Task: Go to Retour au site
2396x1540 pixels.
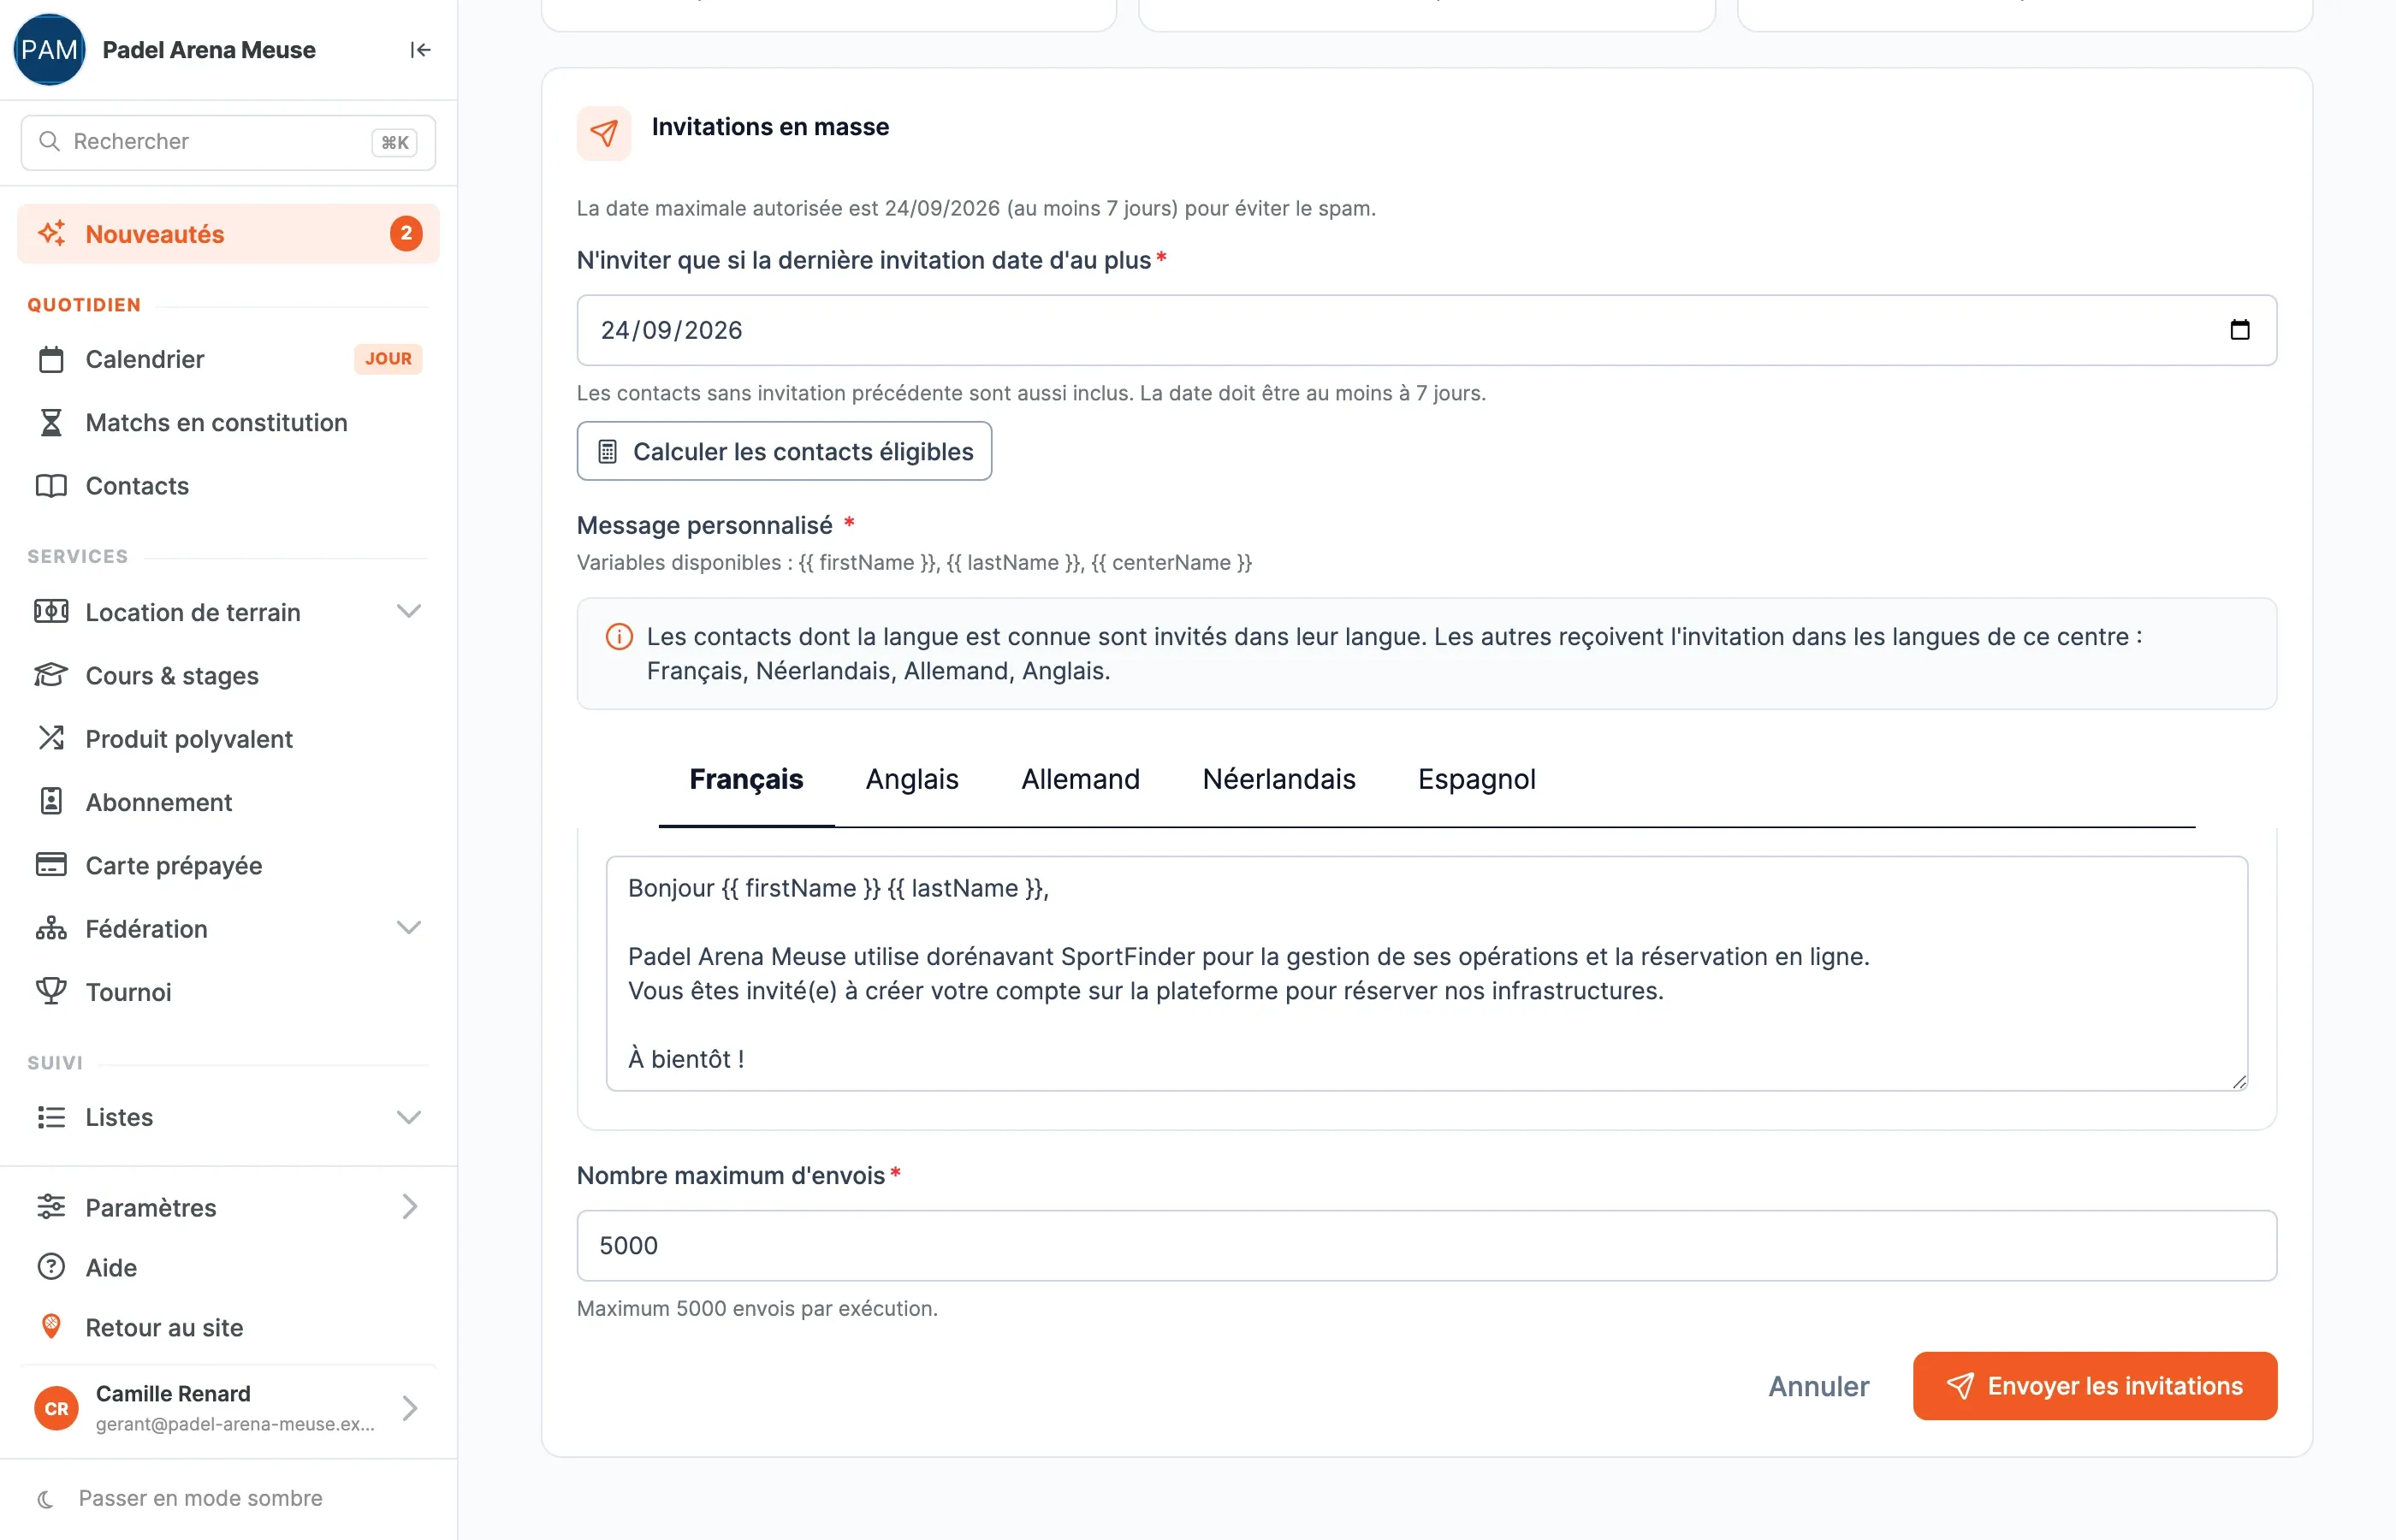Action: pos(228,1327)
